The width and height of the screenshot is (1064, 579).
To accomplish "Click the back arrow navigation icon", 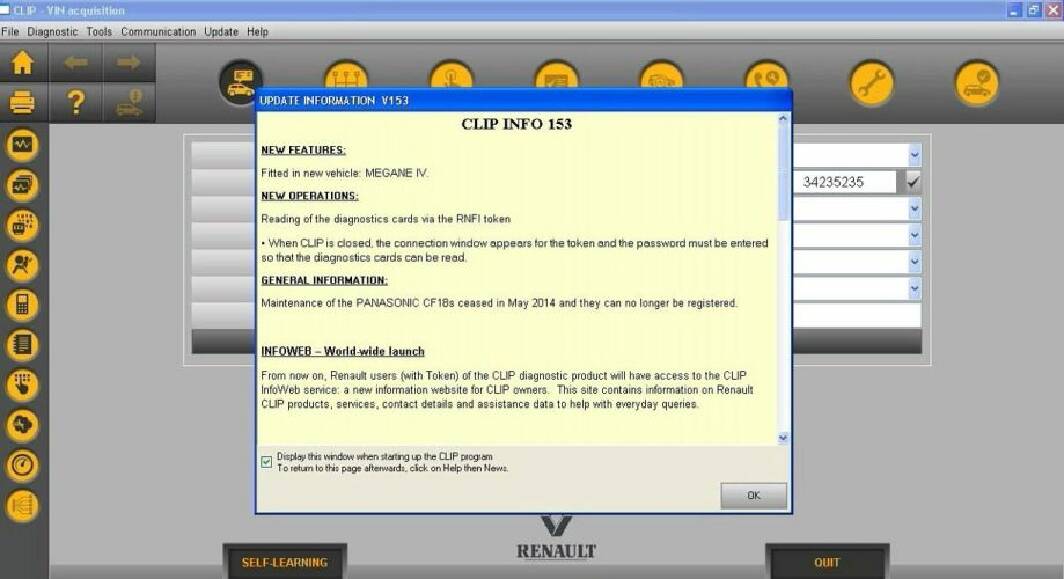I will (x=76, y=62).
